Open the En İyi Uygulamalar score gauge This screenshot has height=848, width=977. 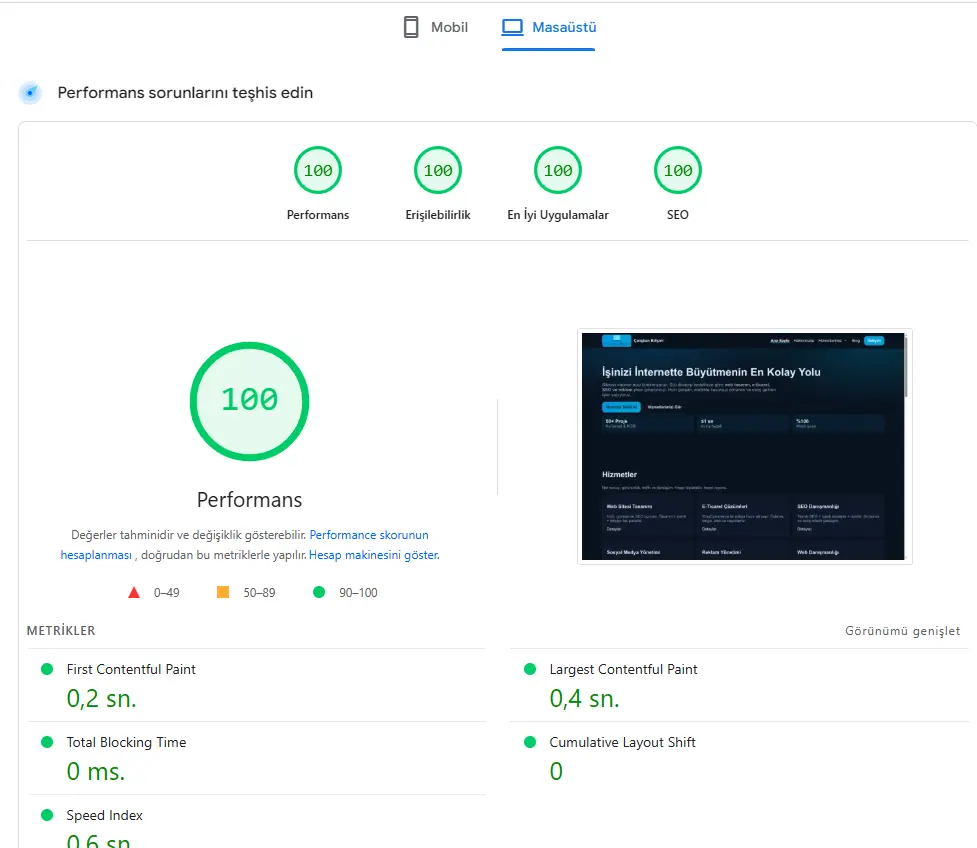point(558,171)
